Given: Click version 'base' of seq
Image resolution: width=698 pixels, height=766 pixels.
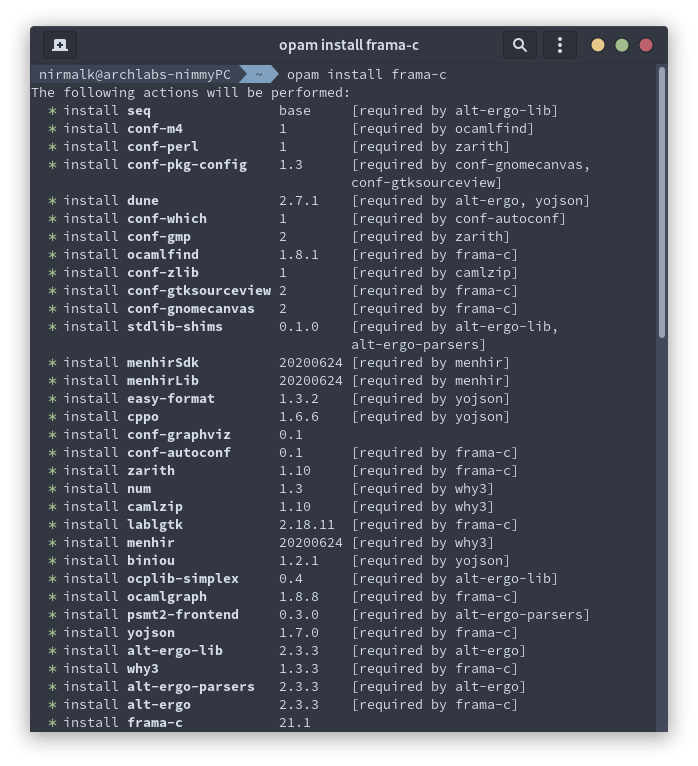Looking at the screenshot, I should pos(295,111).
